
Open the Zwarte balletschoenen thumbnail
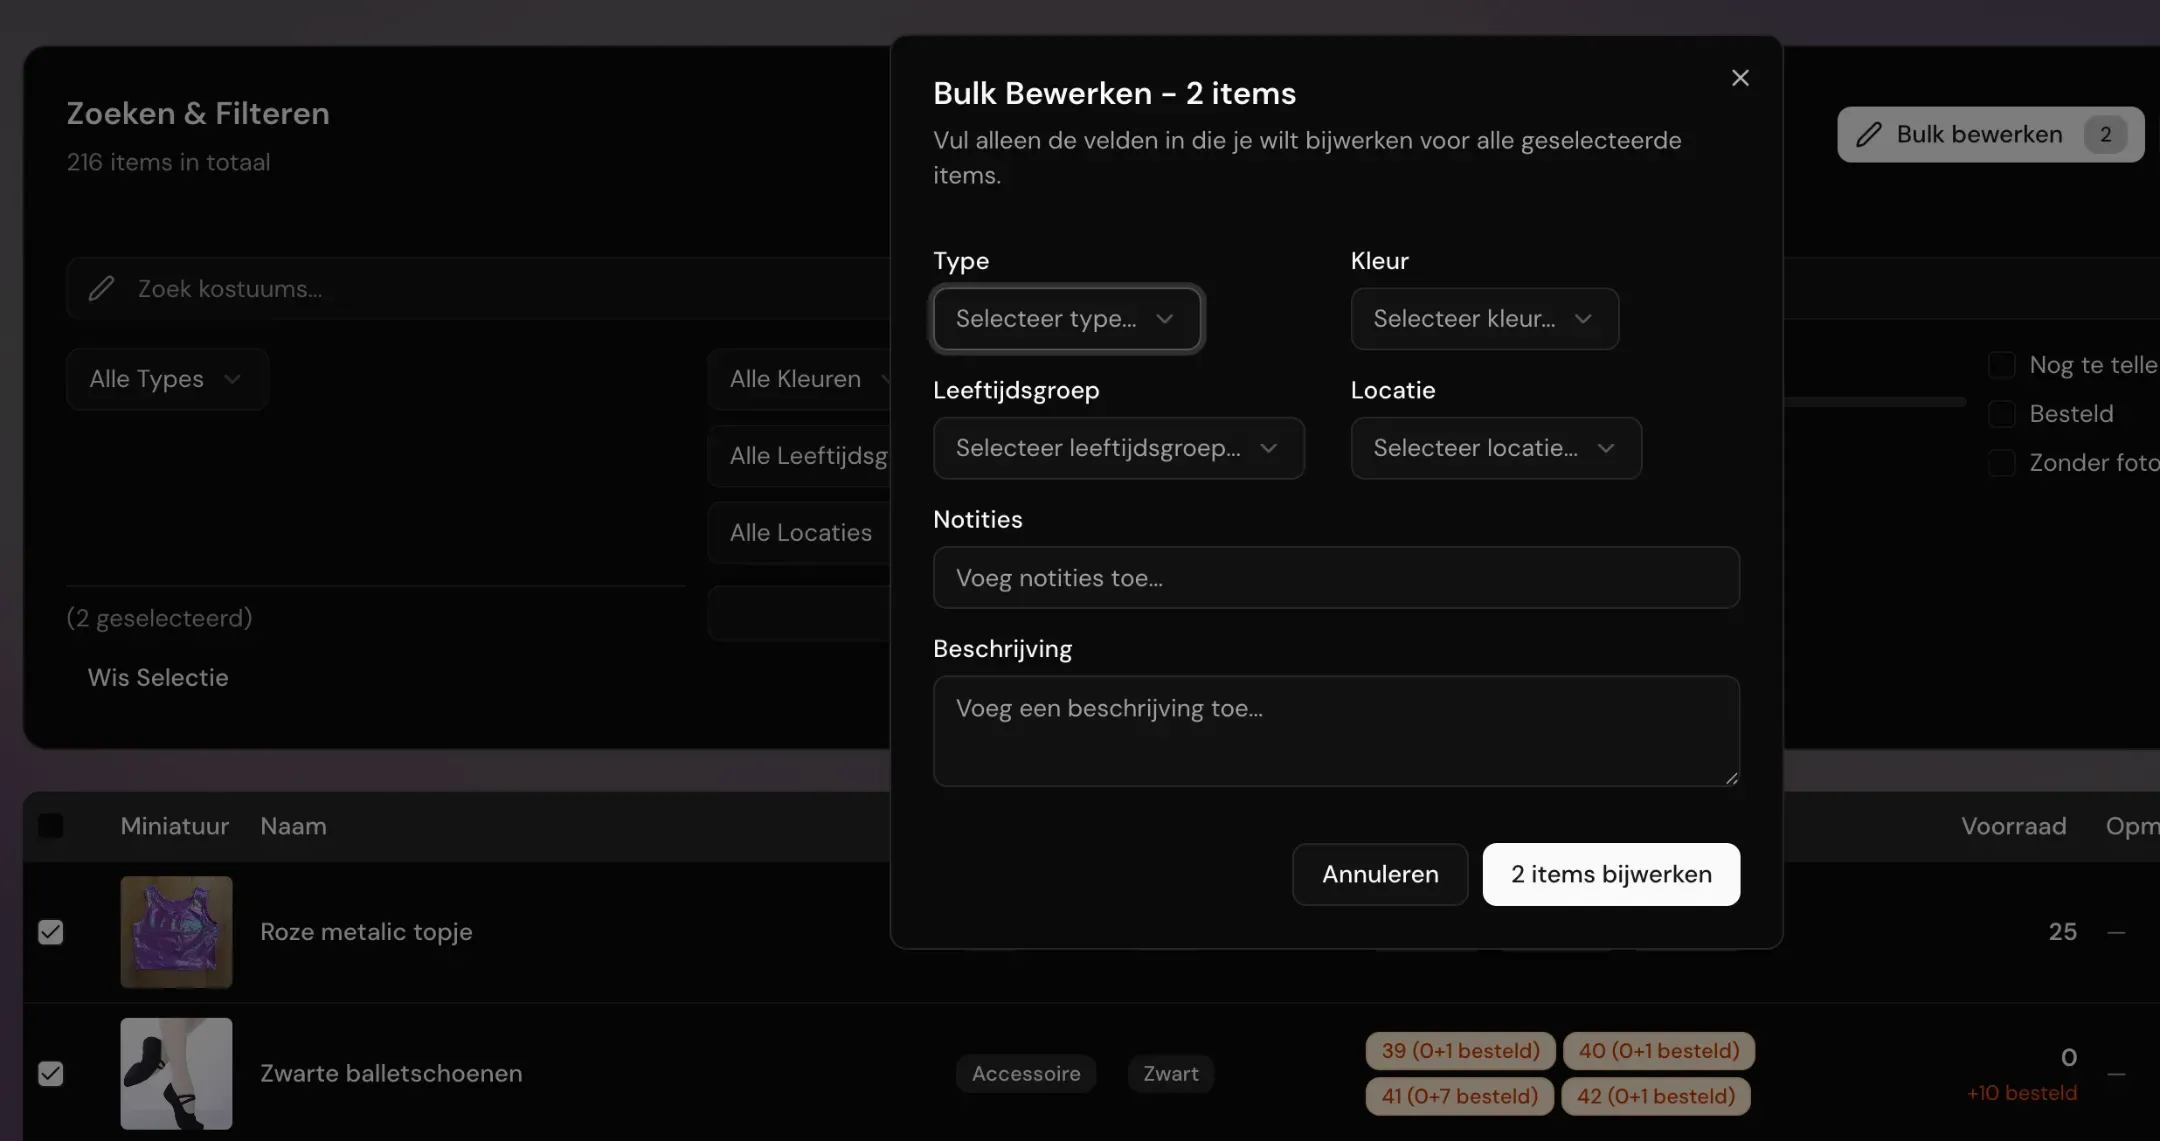point(176,1073)
